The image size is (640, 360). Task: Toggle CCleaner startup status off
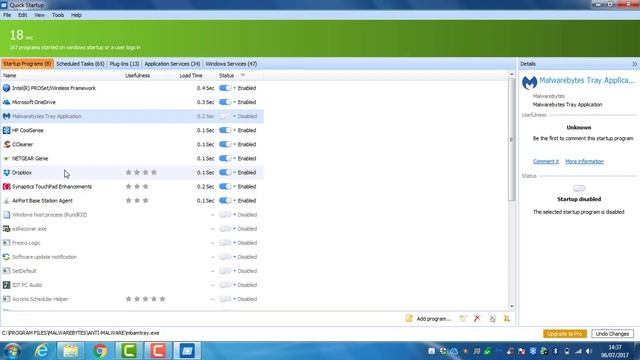(x=225, y=144)
